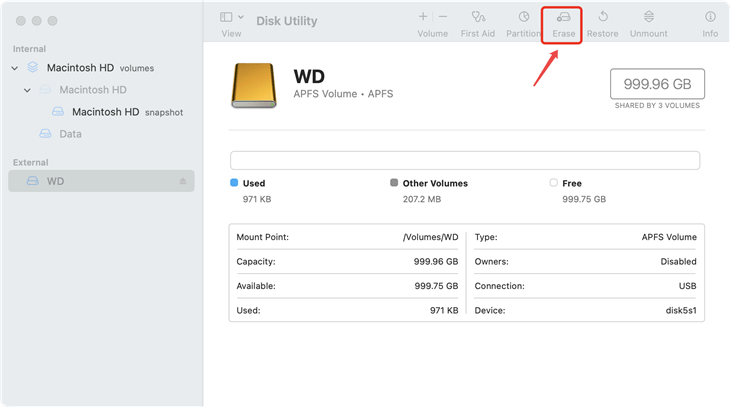Click the Erase toolbar icon
The width and height of the screenshot is (730, 407).
pos(564,18)
